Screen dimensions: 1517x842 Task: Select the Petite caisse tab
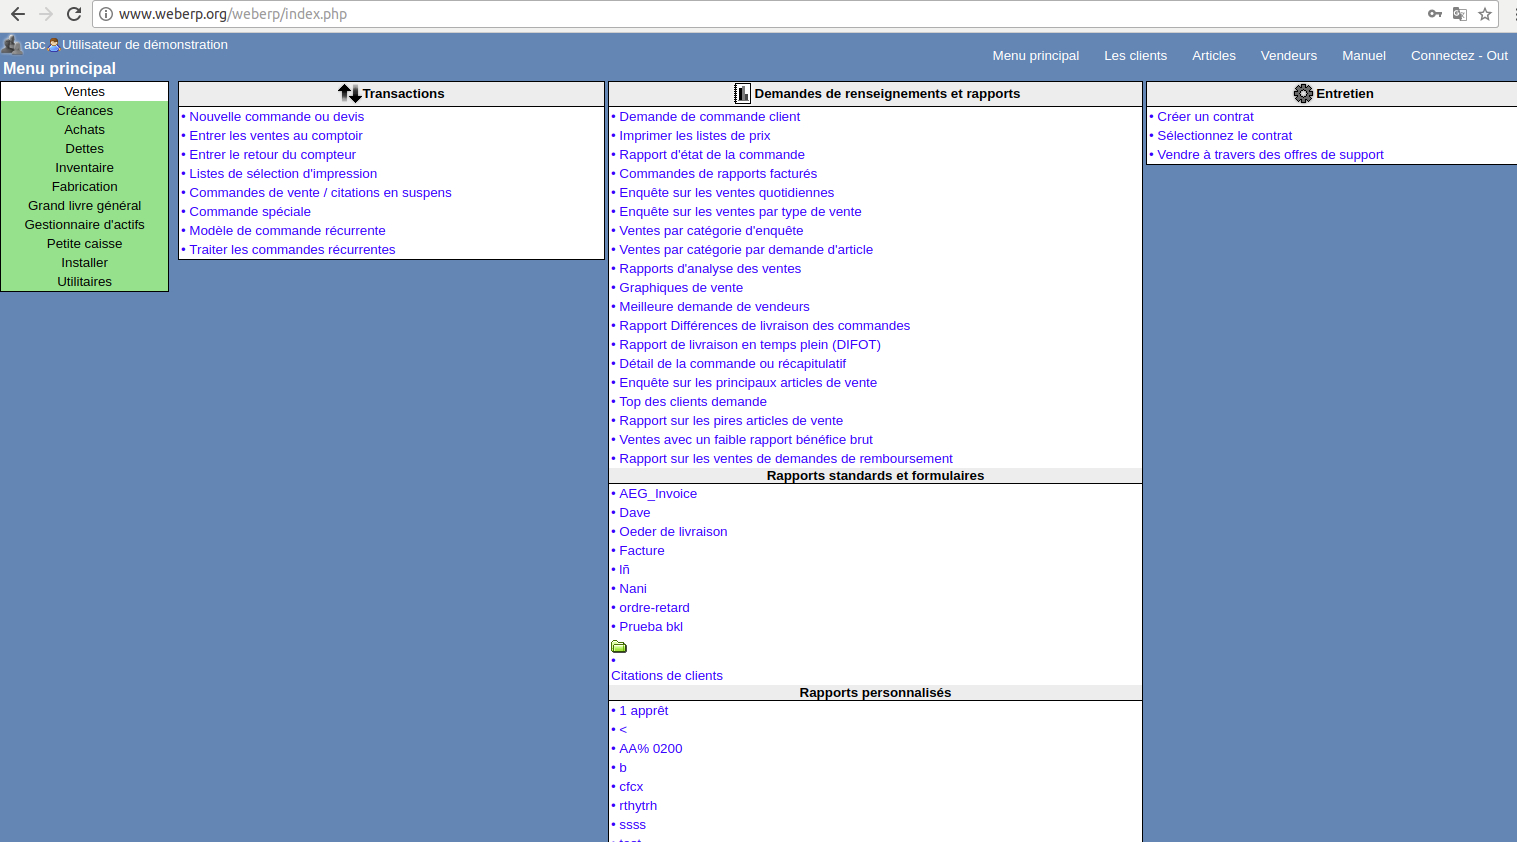click(85, 243)
